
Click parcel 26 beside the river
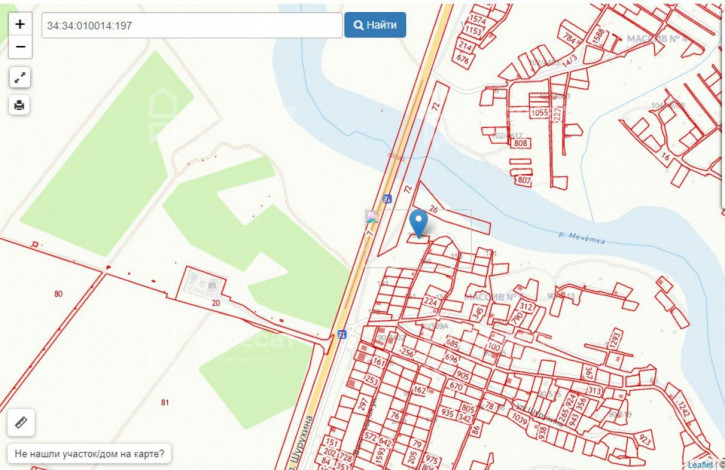(433, 209)
